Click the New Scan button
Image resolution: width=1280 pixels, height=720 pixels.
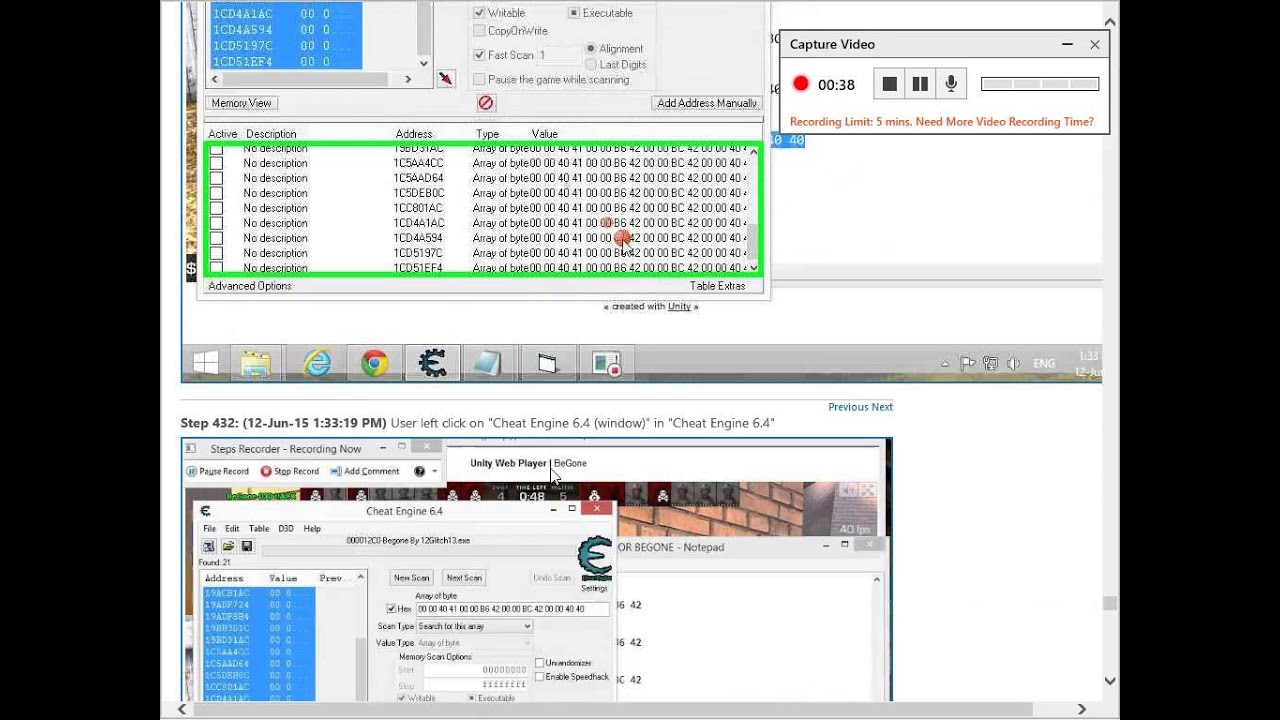[x=411, y=577]
